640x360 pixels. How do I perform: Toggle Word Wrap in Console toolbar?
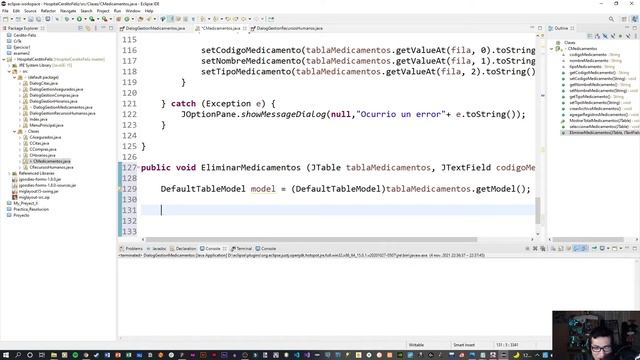point(569,248)
